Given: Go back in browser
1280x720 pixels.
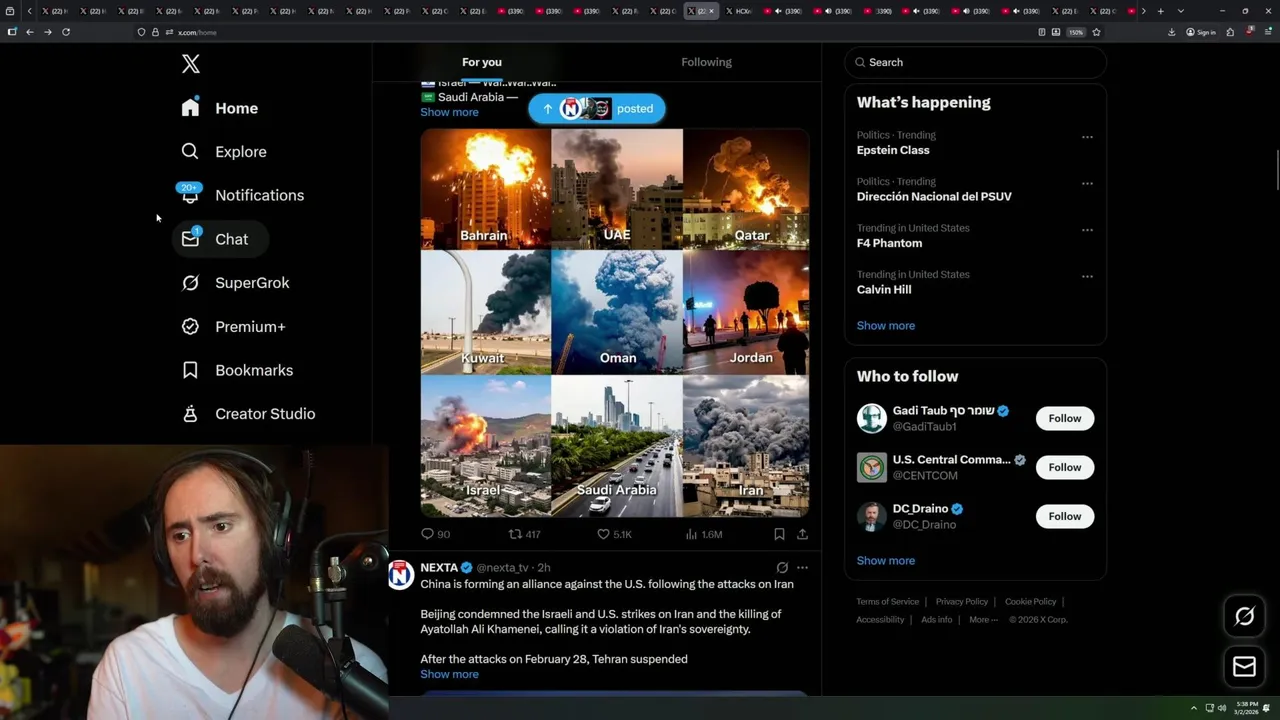Looking at the screenshot, I should click(30, 32).
